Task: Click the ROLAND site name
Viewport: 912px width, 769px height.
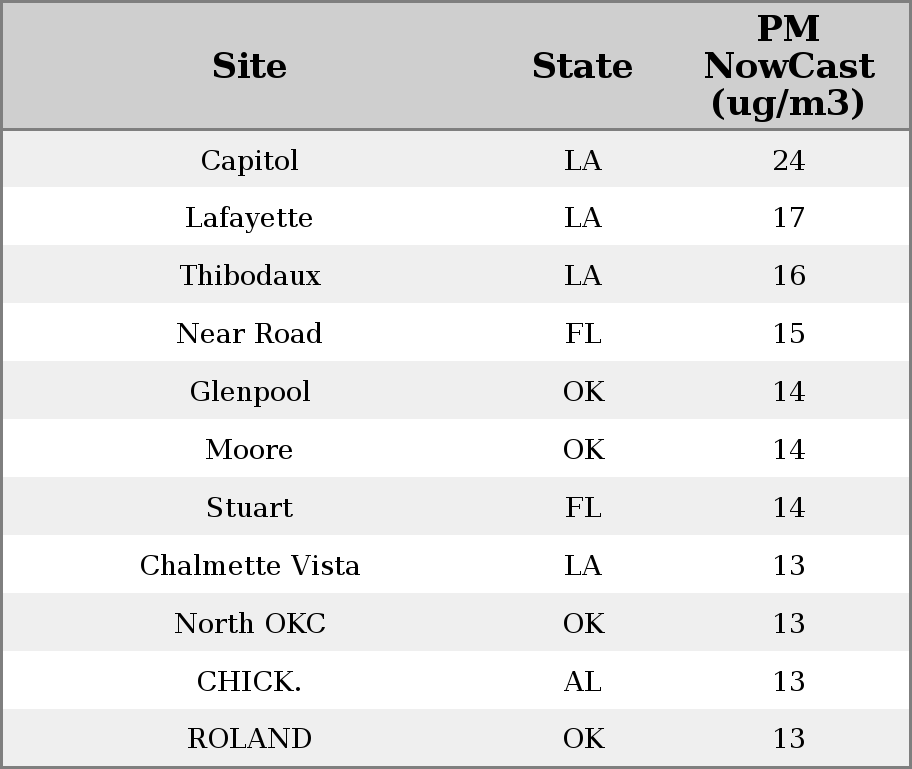Action: tap(249, 738)
